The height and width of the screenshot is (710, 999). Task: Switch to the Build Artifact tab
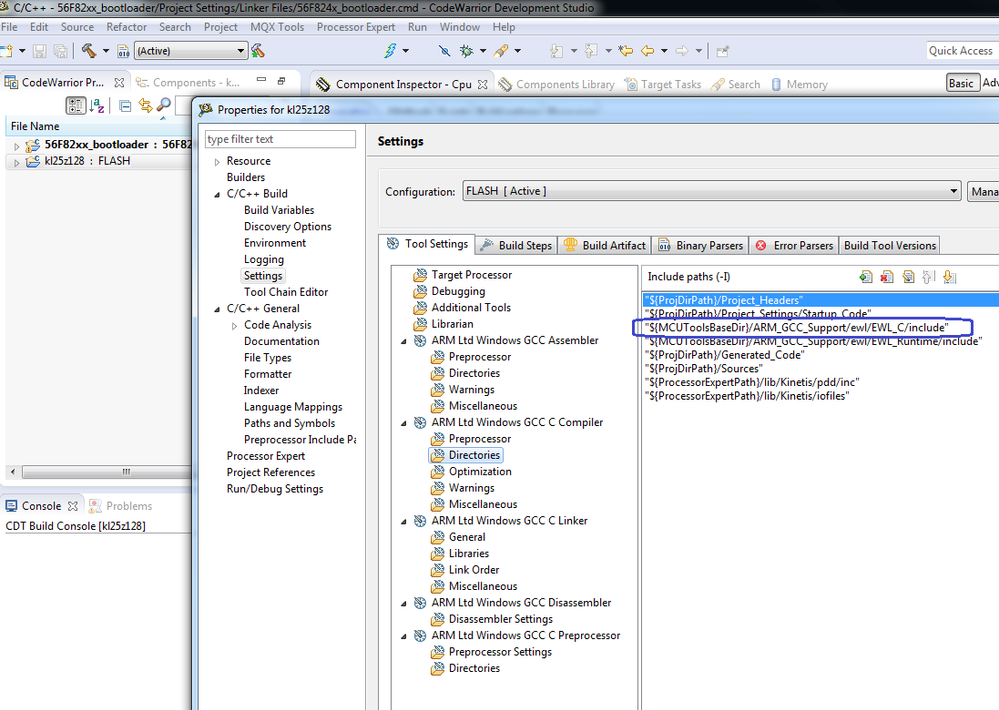coord(605,245)
